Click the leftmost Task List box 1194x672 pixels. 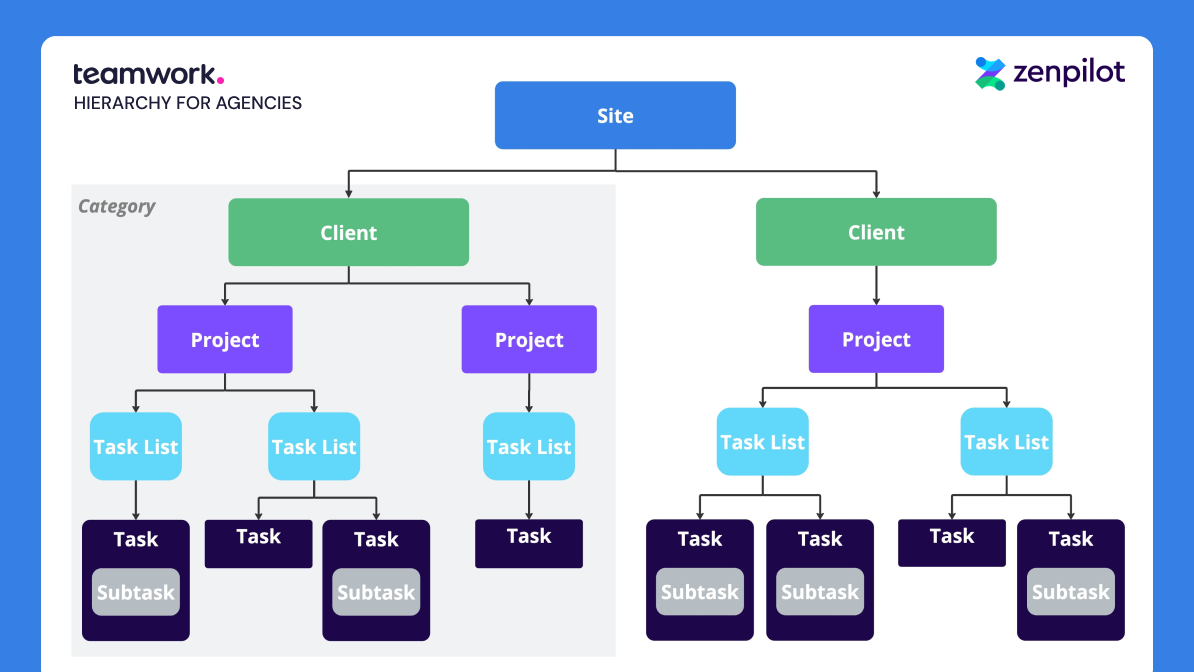[x=135, y=447]
